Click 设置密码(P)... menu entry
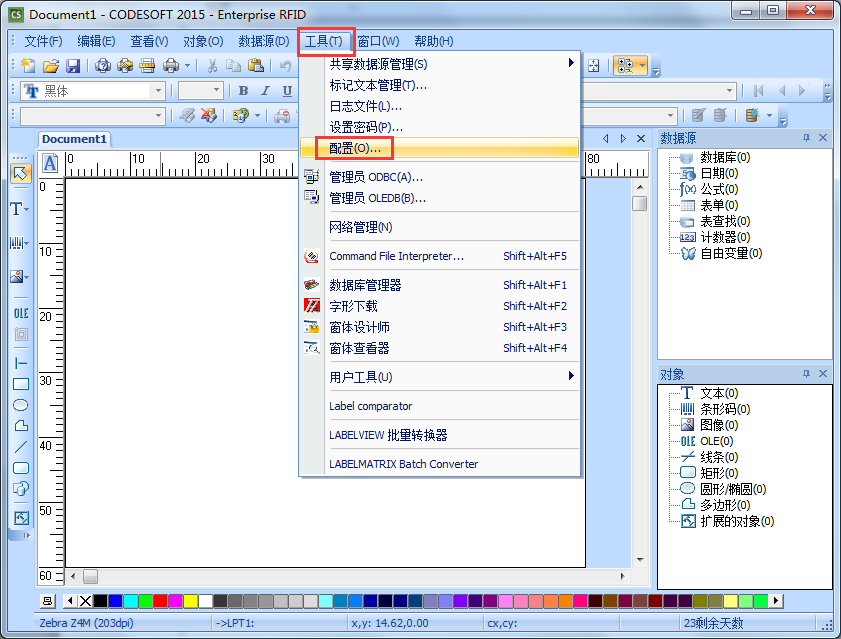The image size is (841, 639). coord(439,127)
